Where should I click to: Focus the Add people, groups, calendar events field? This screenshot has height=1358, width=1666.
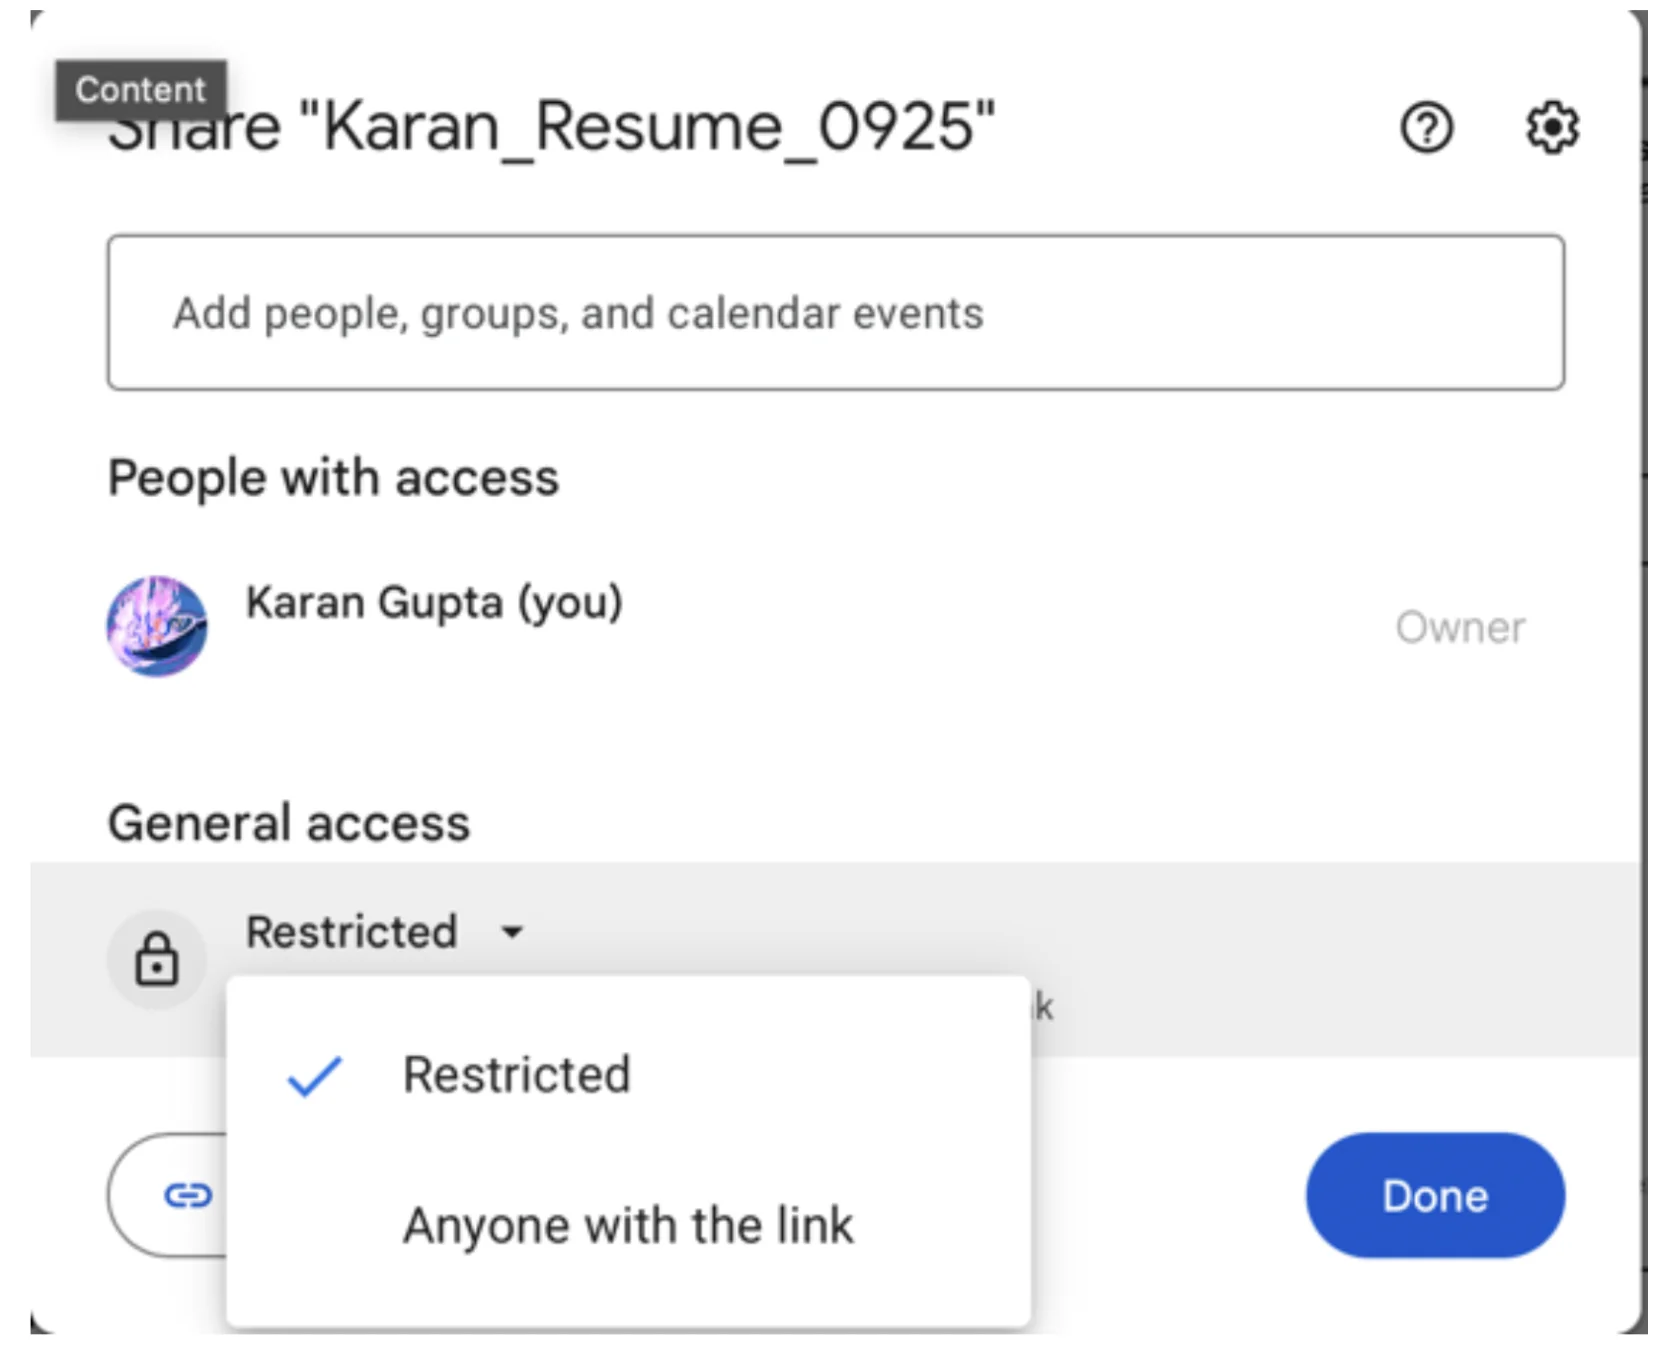coord(835,313)
